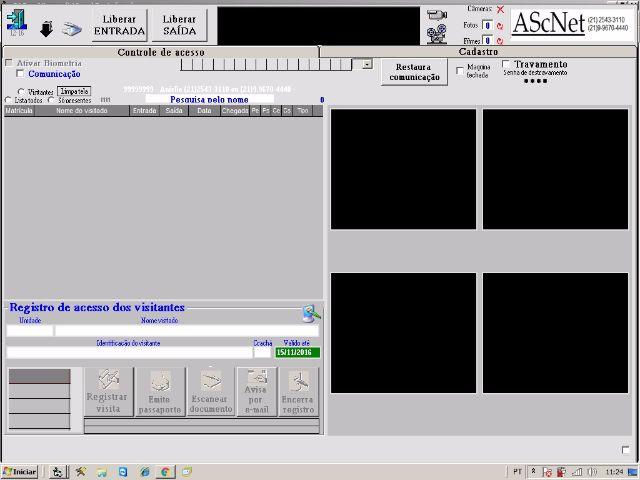Click the Registrar visita button
This screenshot has height=480, width=640.
109,391
